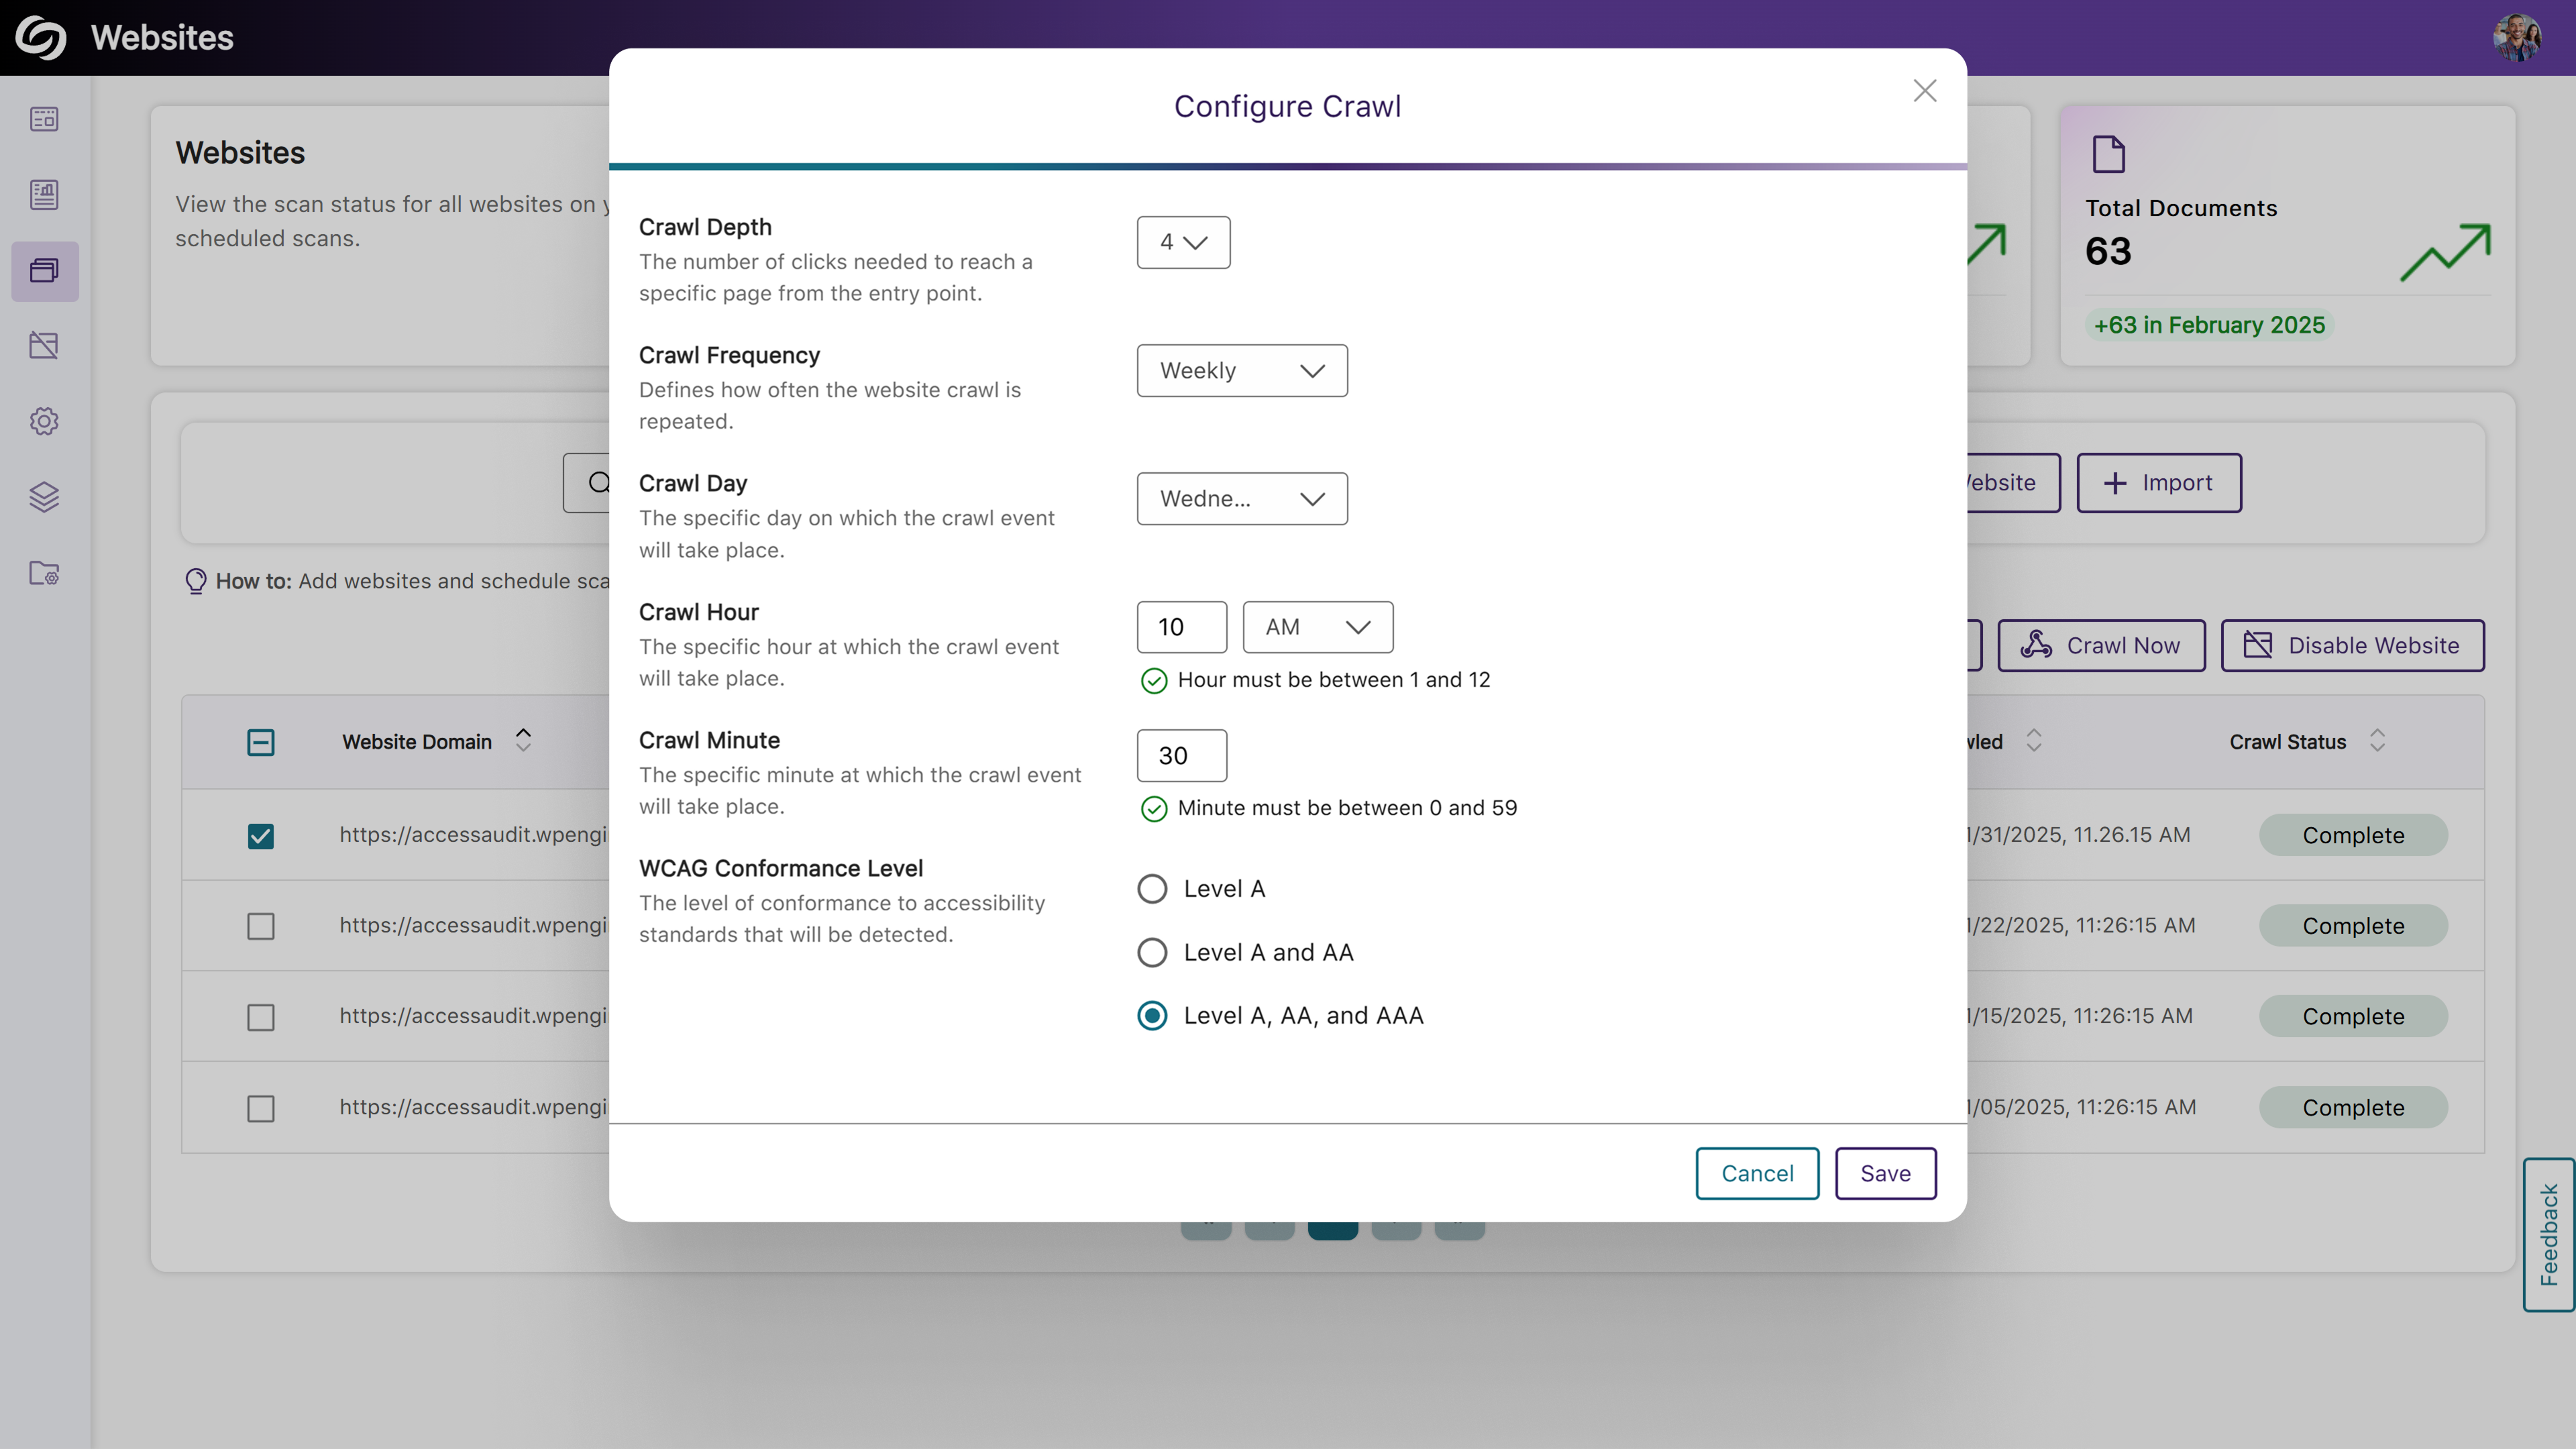The height and width of the screenshot is (1449, 2576).
Task: Click the layers/stack icon in sidebar
Action: tap(48, 495)
